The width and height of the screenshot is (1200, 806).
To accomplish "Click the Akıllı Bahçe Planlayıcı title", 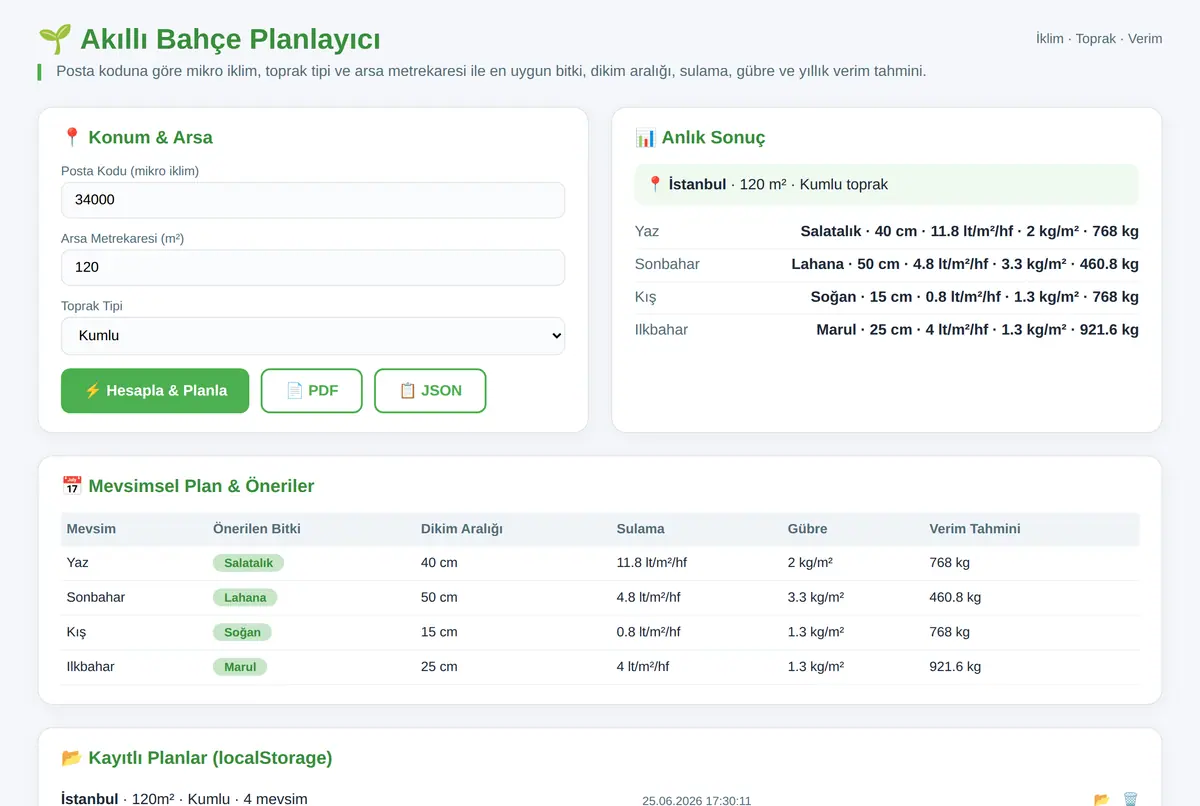I will pyautogui.click(x=230, y=39).
